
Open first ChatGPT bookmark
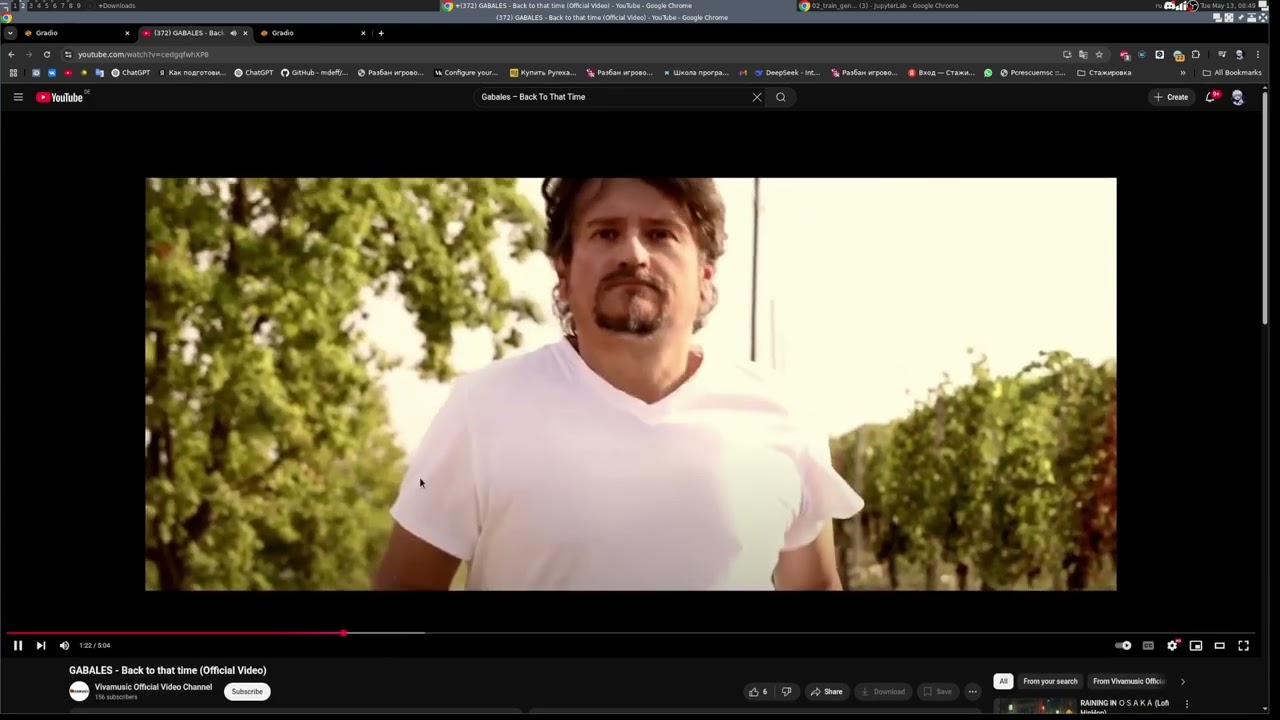[x=131, y=72]
